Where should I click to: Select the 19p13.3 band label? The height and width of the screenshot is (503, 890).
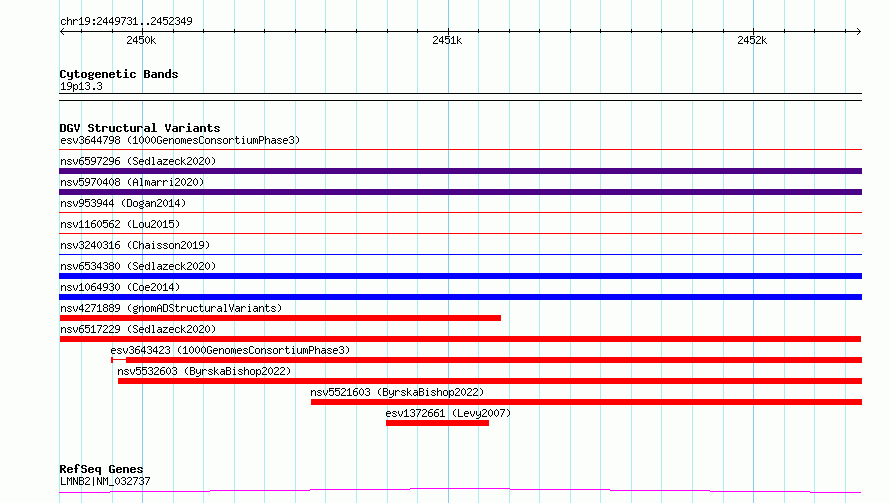81,86
